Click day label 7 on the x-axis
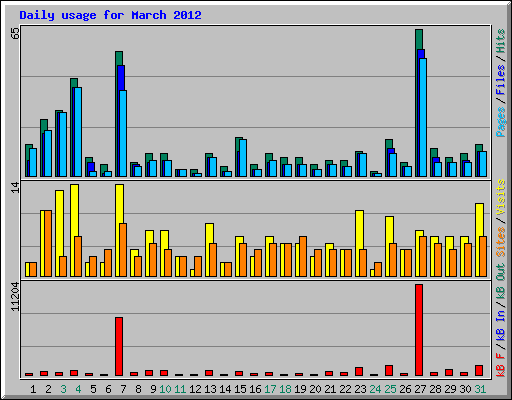512x400 pixels. (x=123, y=389)
